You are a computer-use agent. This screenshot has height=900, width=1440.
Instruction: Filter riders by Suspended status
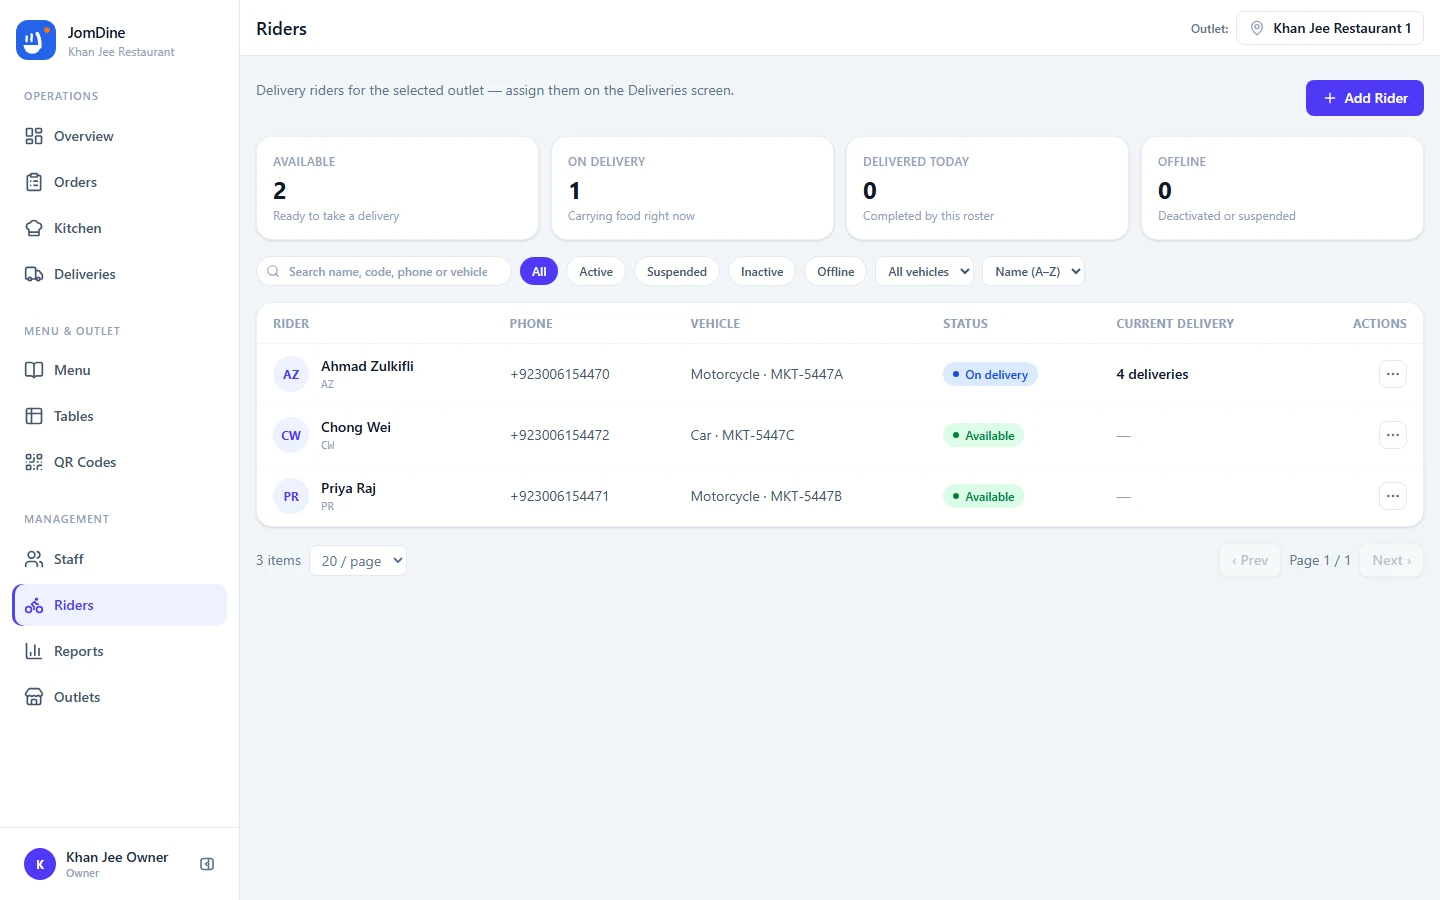pos(677,271)
